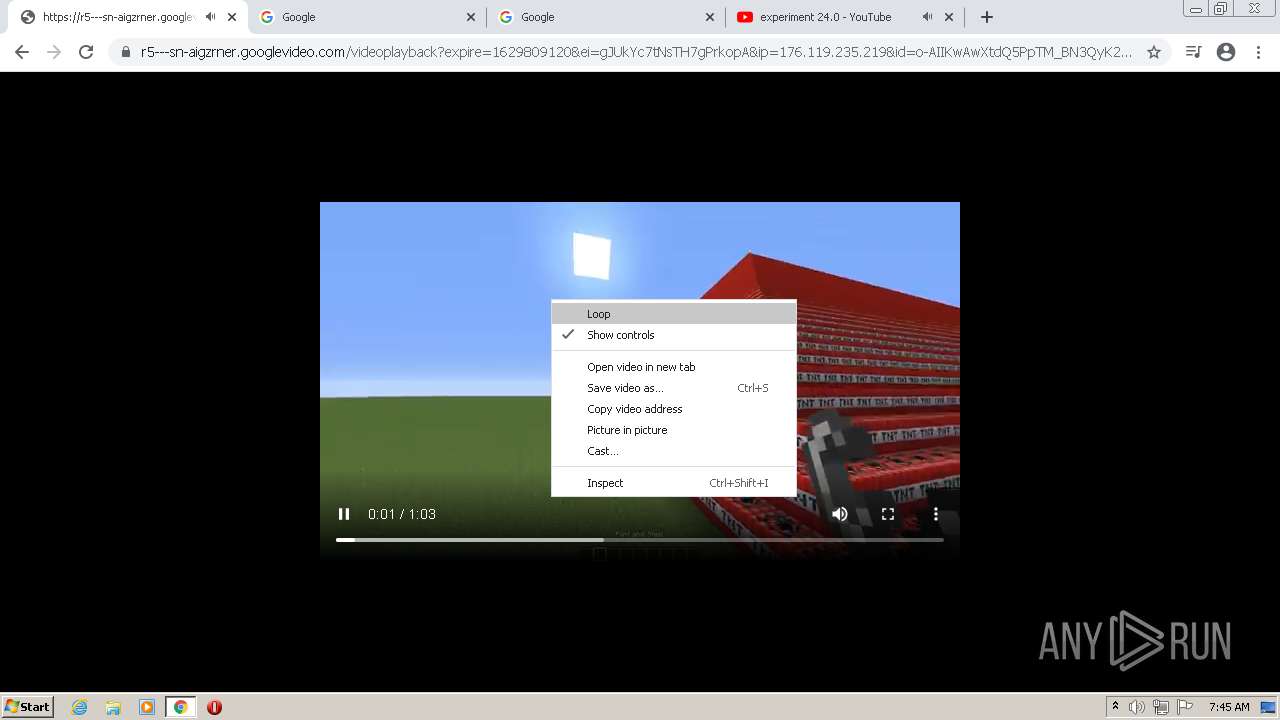Switch to the second Google tab
Viewport: 1280px width, 720px height.
pyautogui.click(x=607, y=17)
